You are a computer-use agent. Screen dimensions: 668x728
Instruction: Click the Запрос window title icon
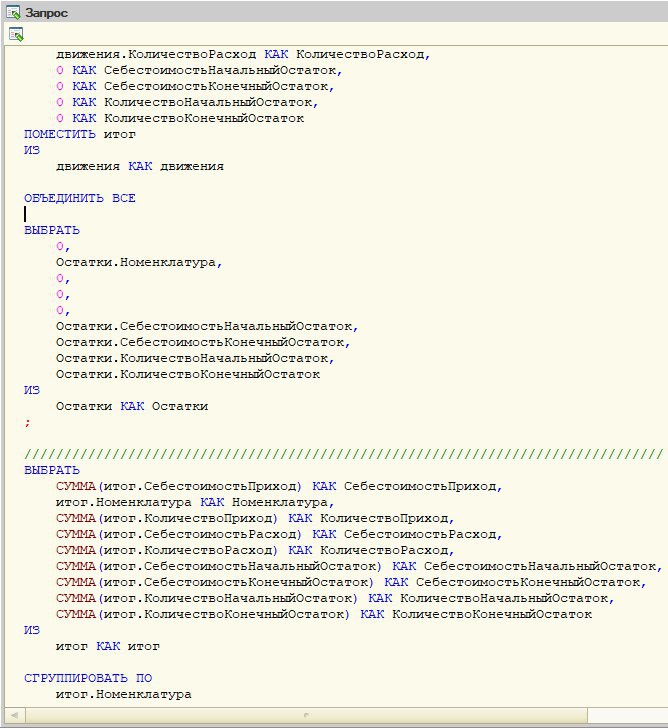point(13,13)
